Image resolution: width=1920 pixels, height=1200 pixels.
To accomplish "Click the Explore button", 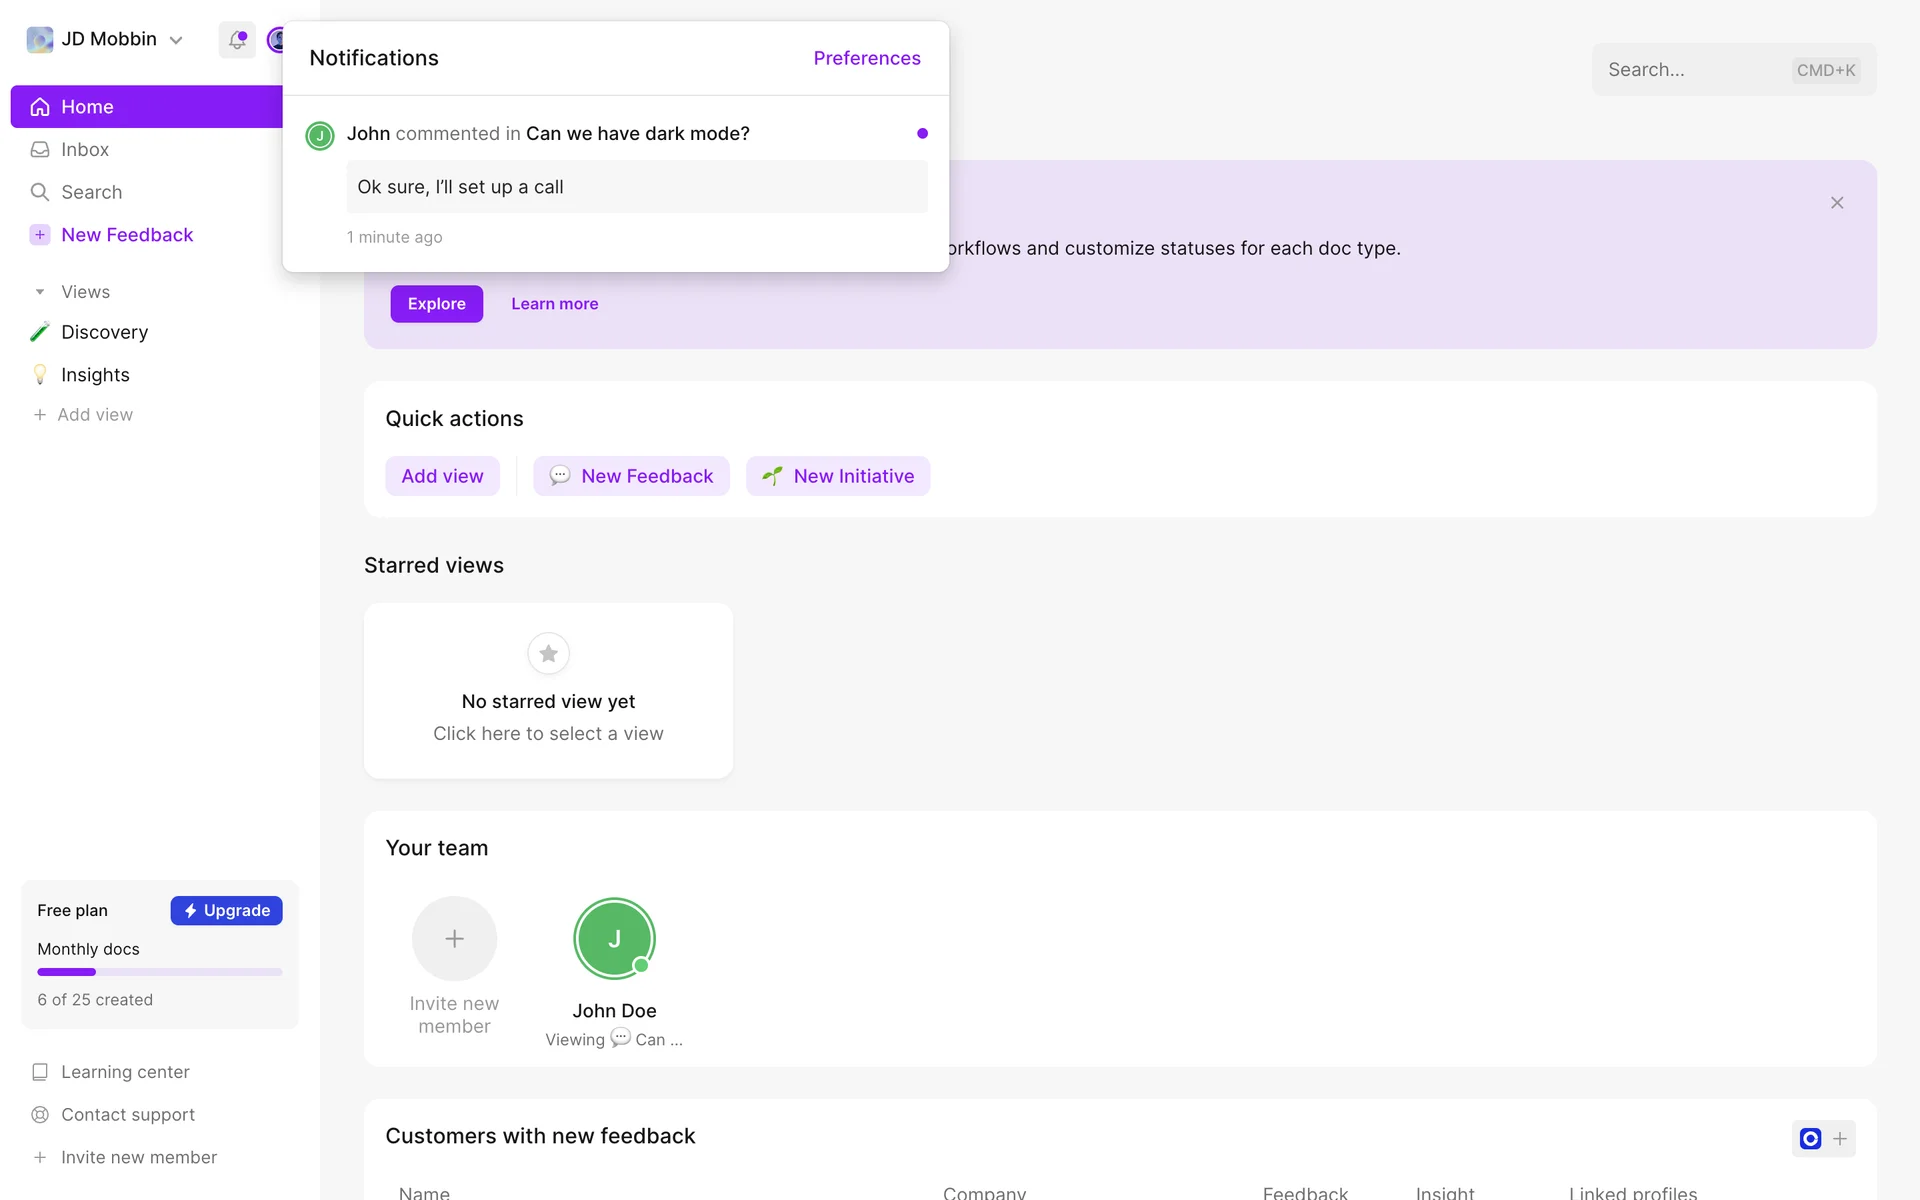I will (436, 304).
